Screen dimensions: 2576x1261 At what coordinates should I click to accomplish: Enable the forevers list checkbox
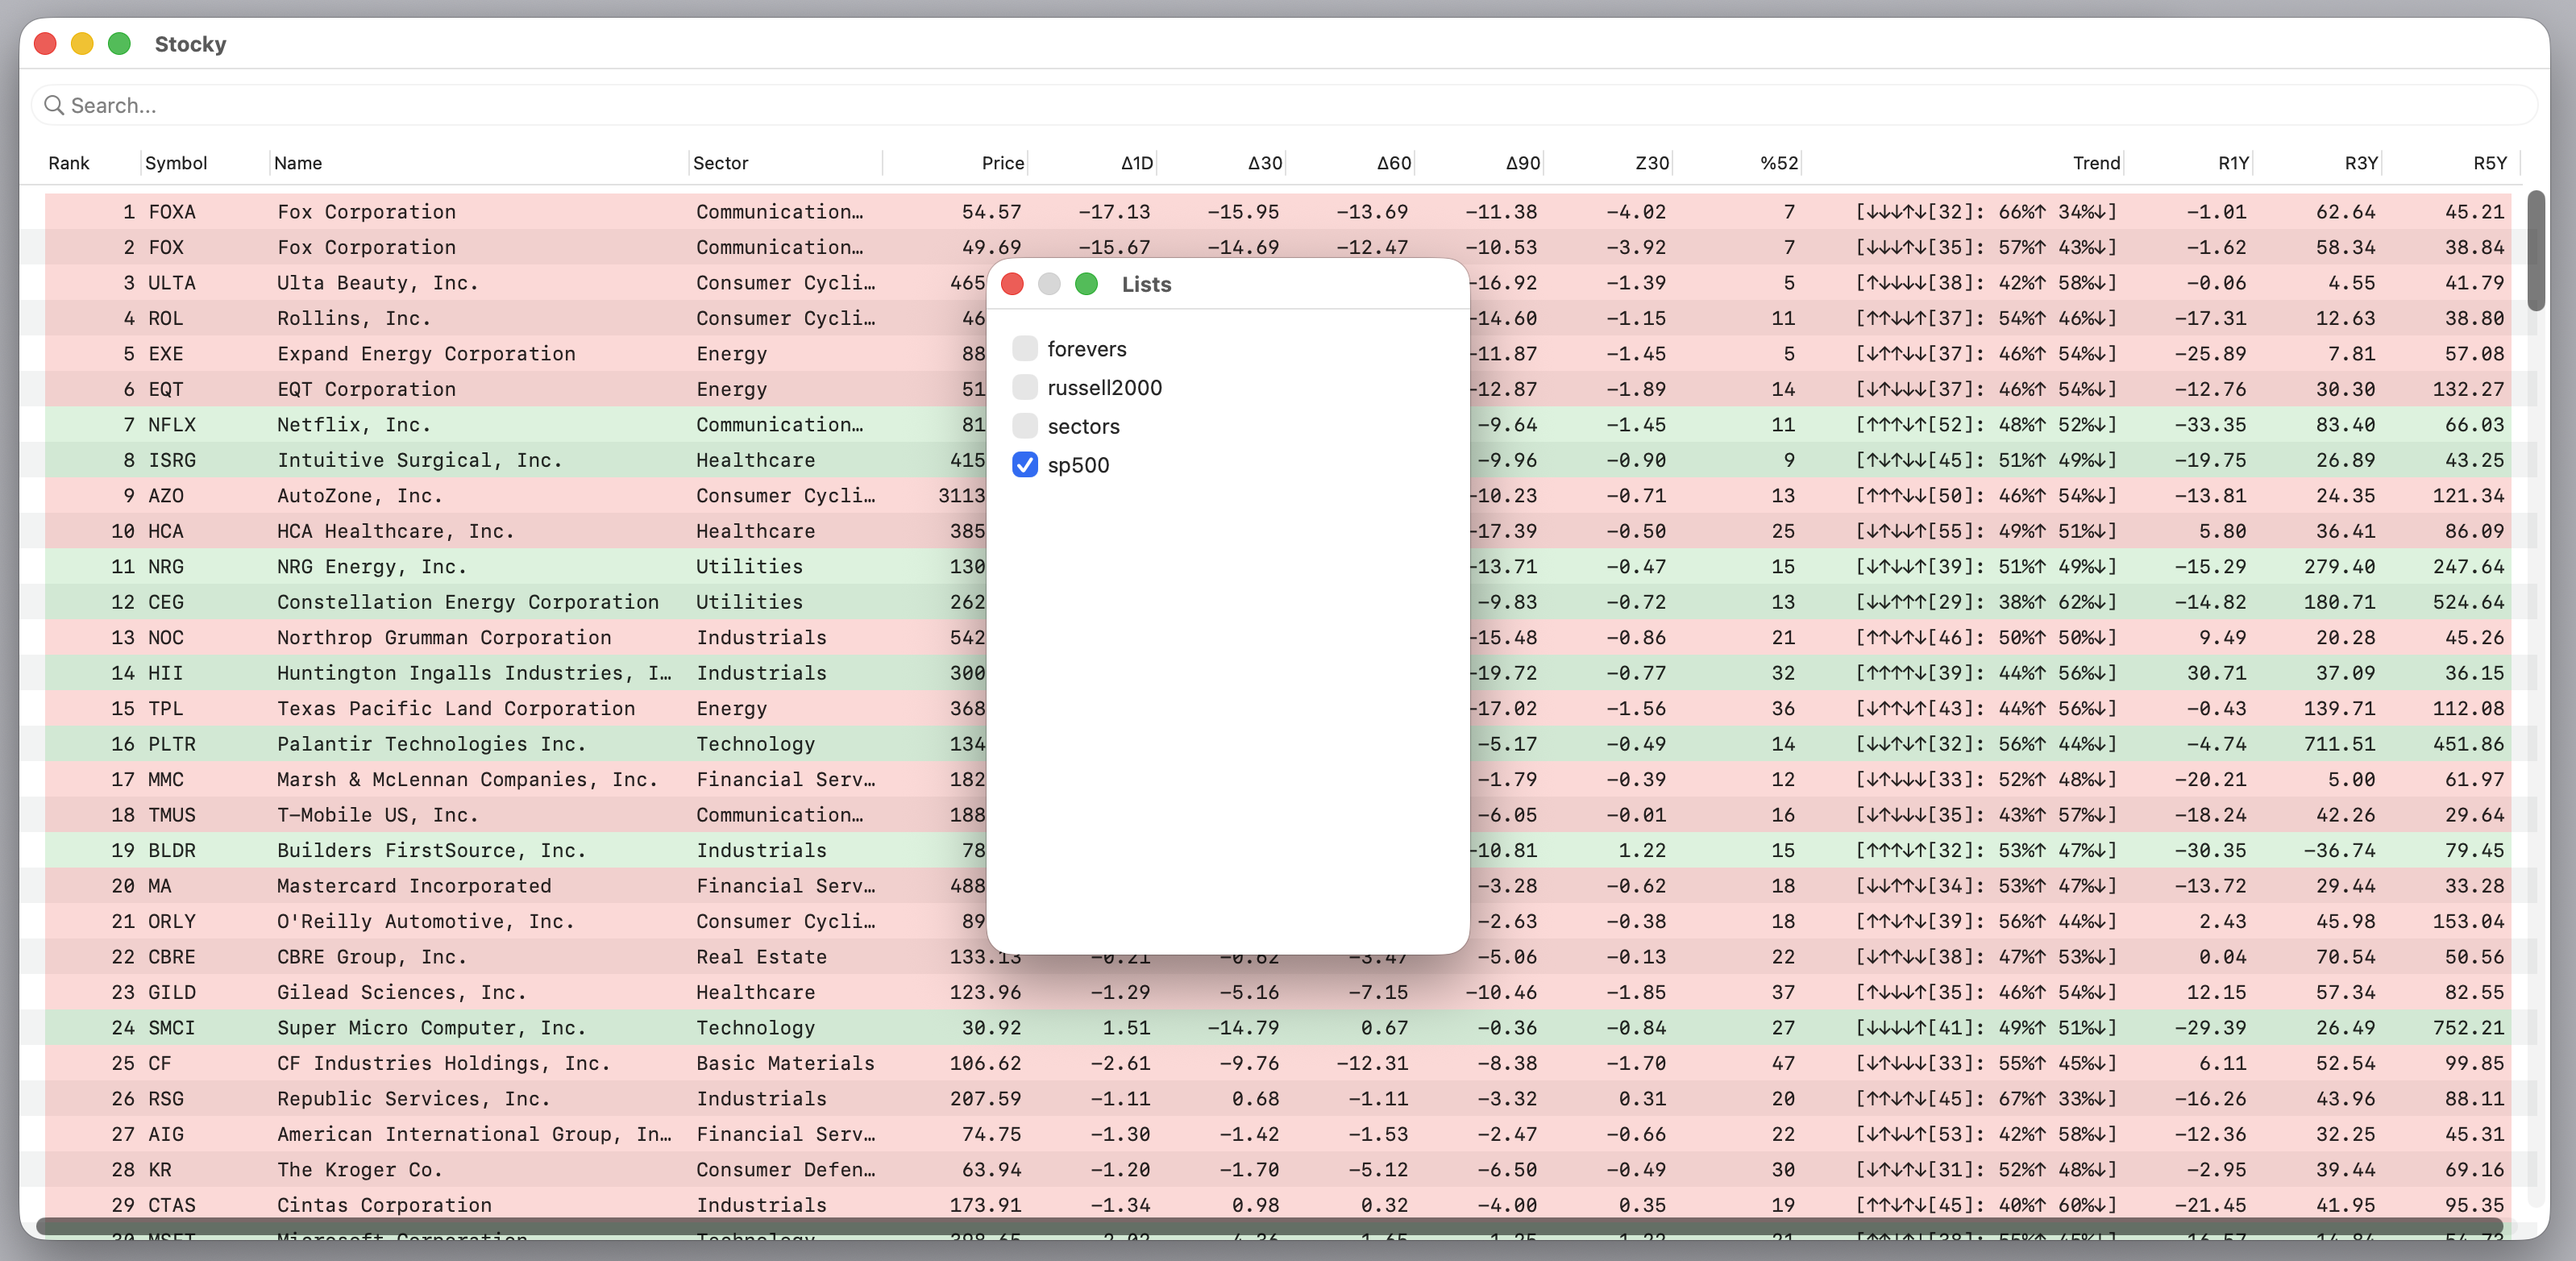coord(1024,348)
